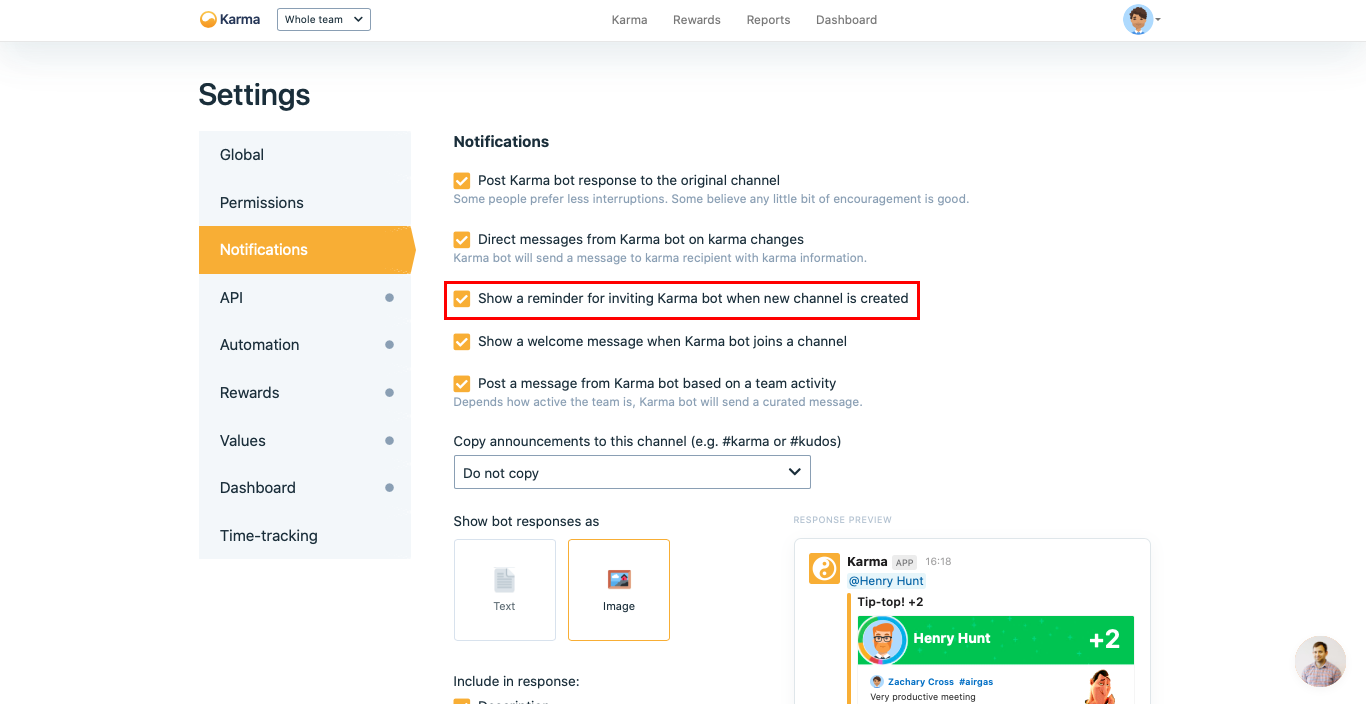1366x704 pixels.
Task: Click the Notifications section heading
Action: 501,142
